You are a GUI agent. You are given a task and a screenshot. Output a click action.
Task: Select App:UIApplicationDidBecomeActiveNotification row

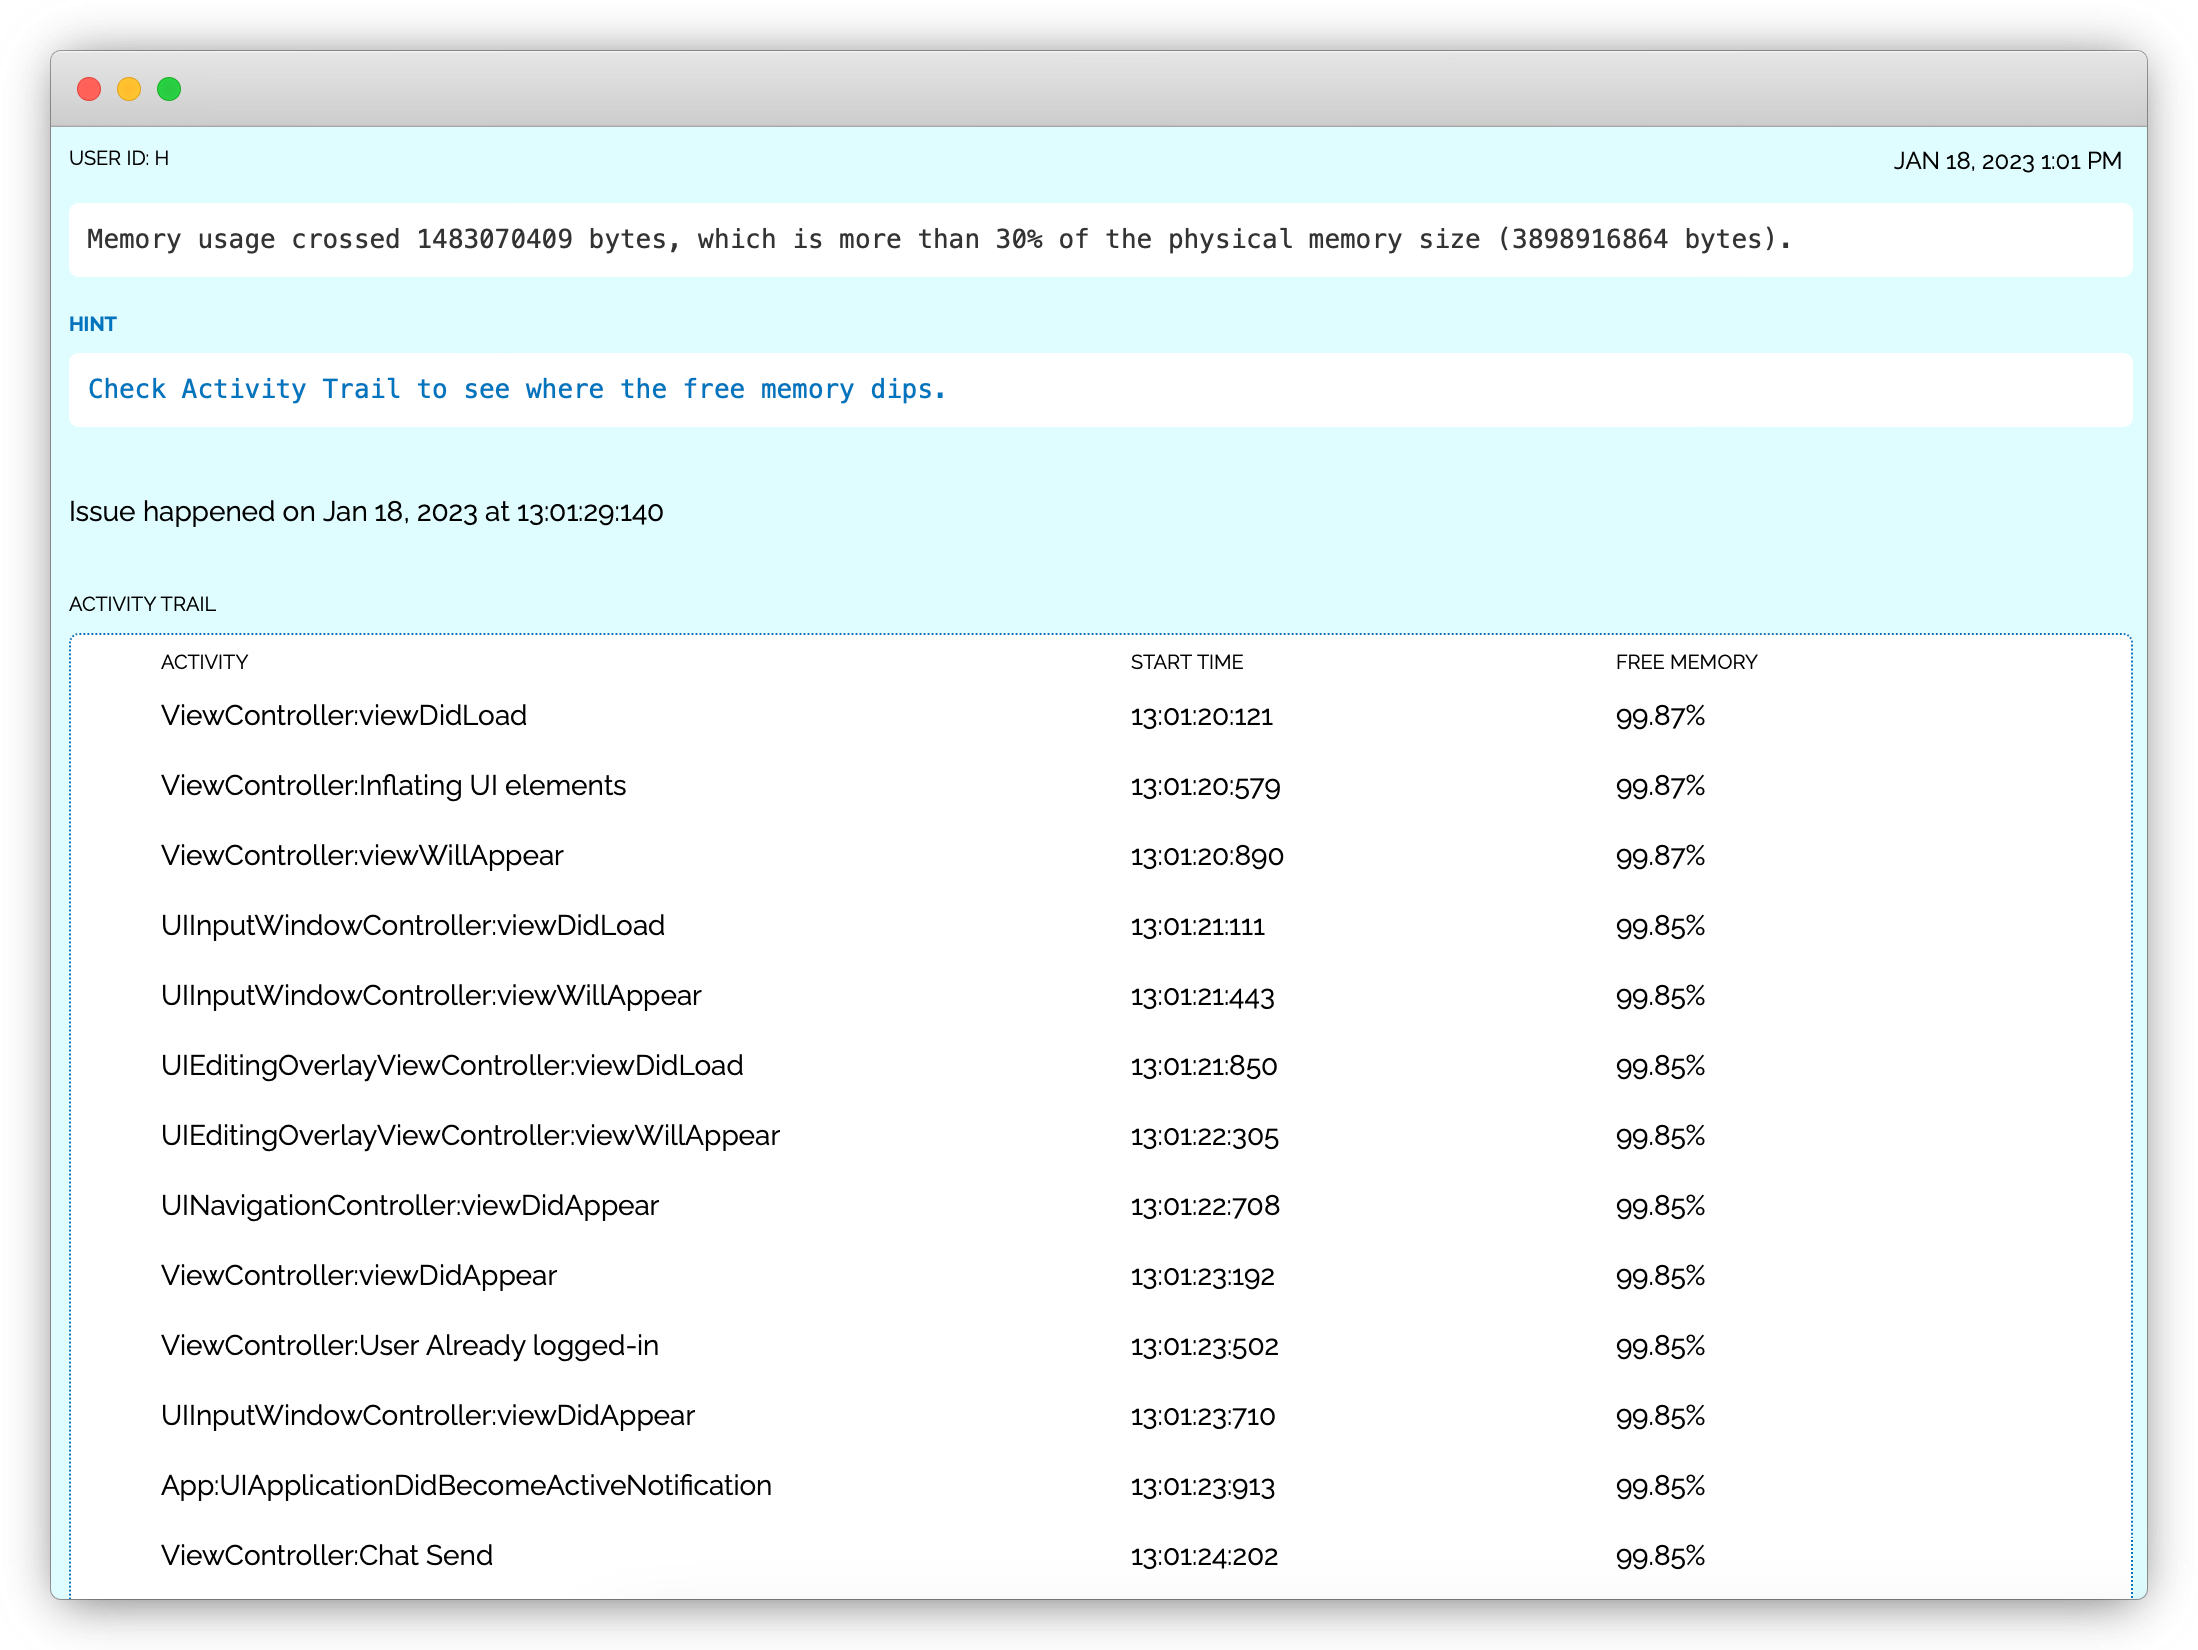466,1486
